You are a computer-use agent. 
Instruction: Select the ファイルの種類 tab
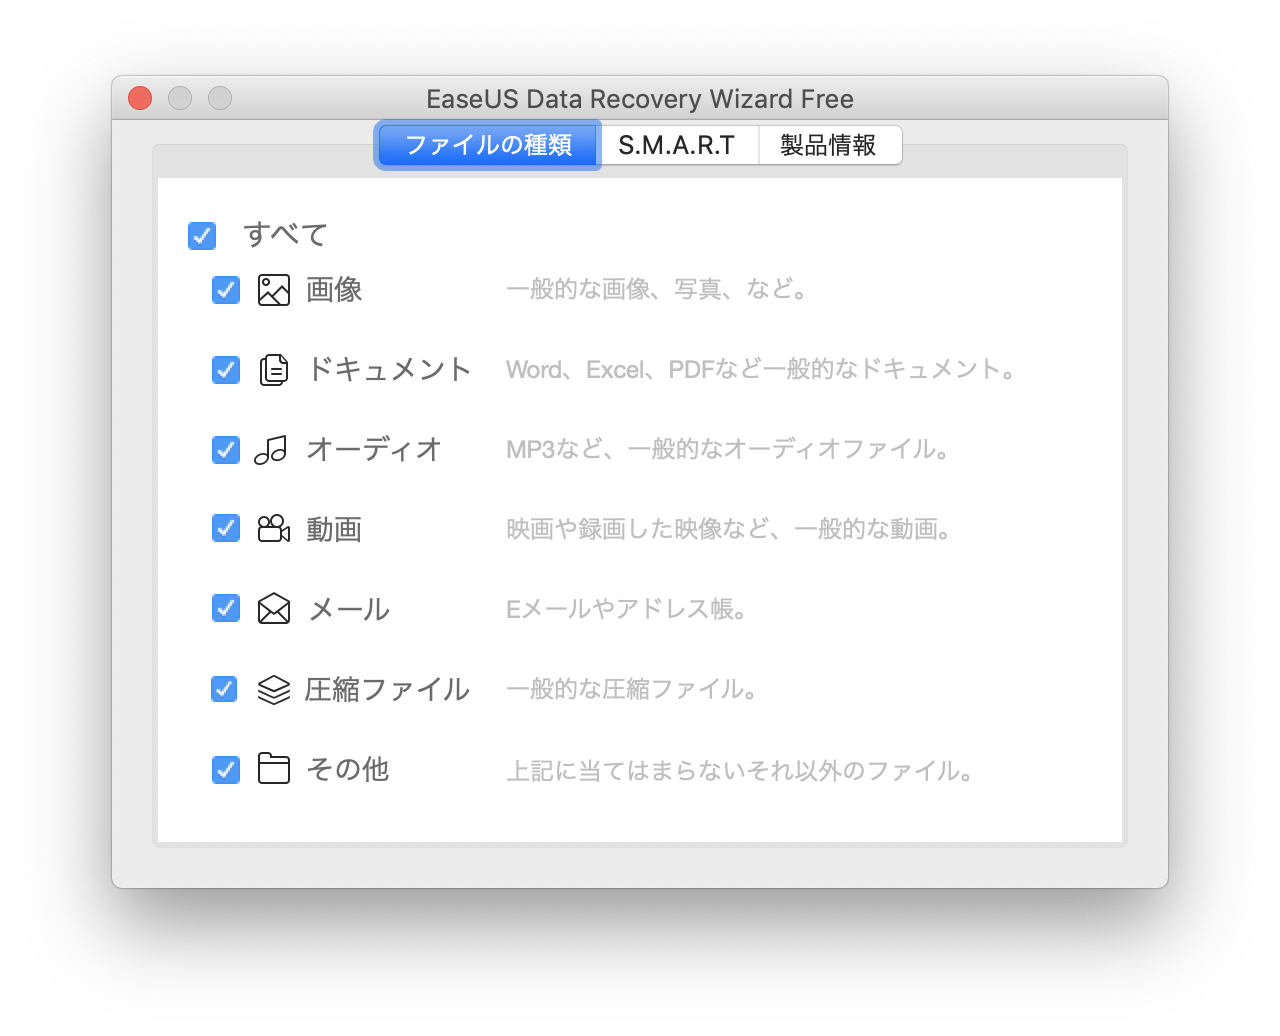(x=488, y=145)
